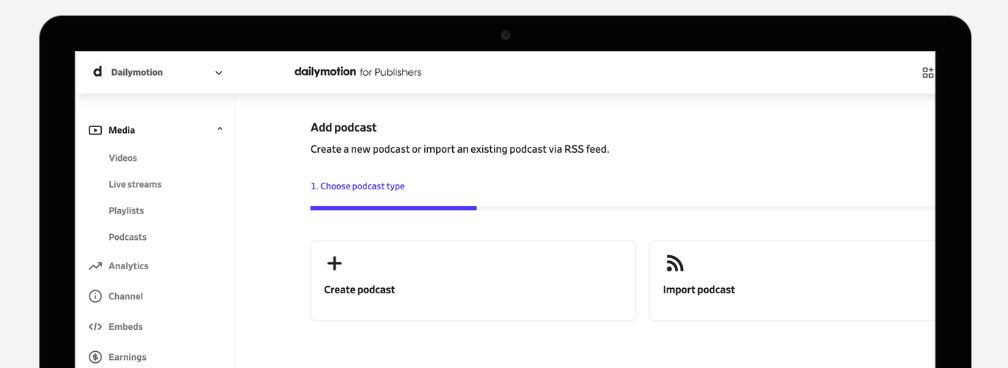Click the plus icon on Create podcast

coord(335,263)
